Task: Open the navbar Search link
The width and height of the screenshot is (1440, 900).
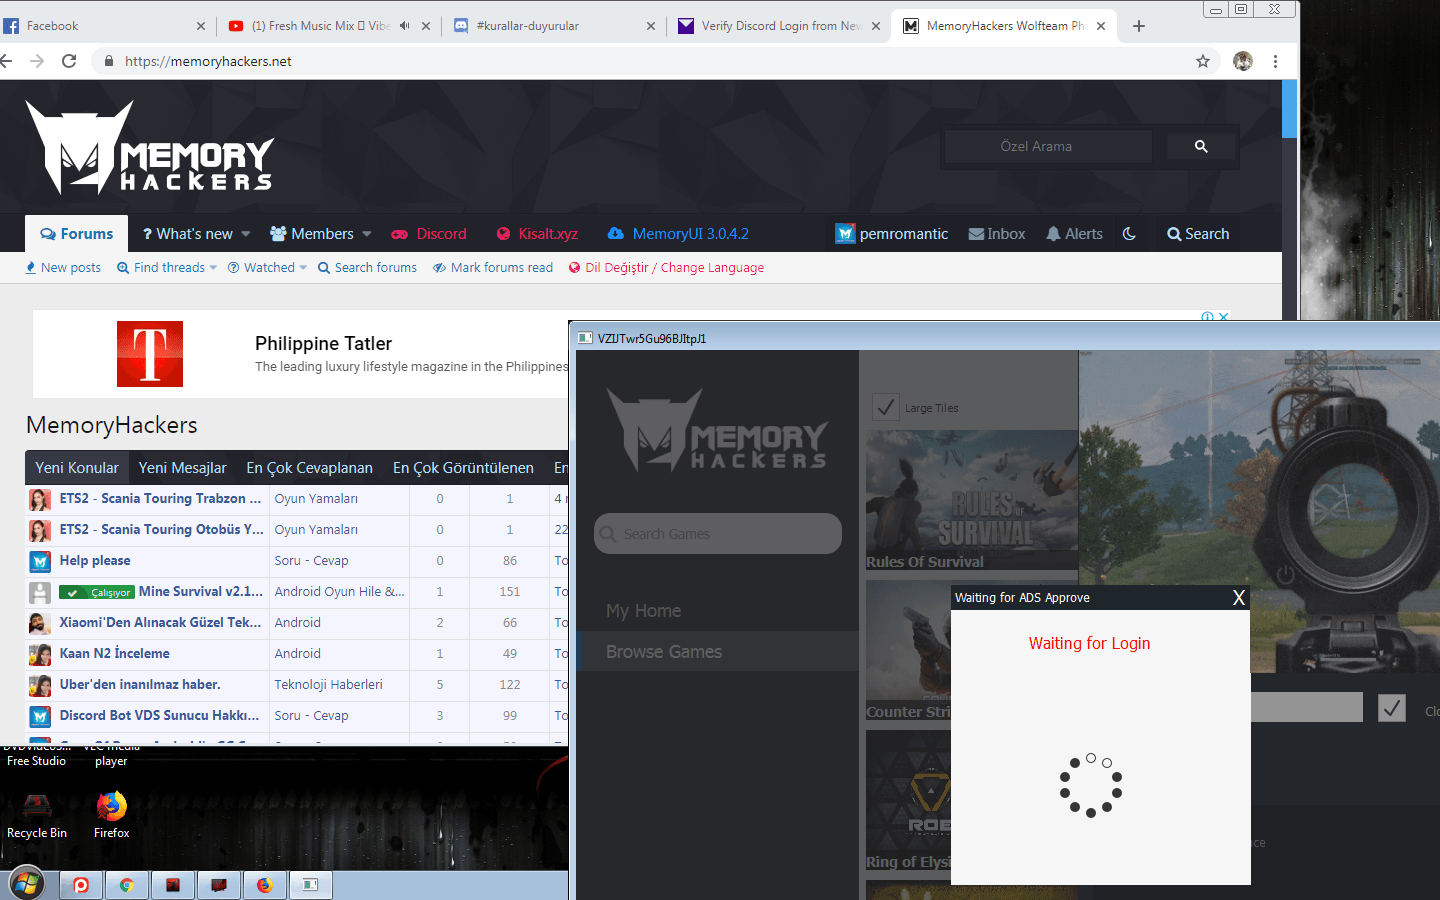Action: (1198, 234)
